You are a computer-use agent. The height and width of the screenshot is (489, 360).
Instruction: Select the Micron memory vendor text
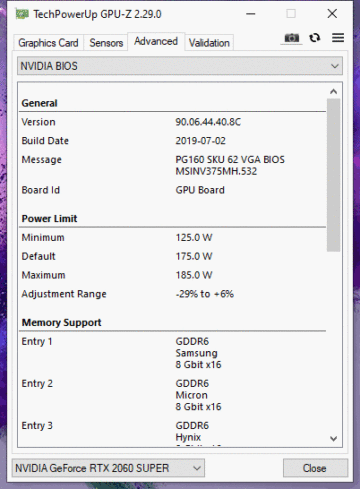191,395
